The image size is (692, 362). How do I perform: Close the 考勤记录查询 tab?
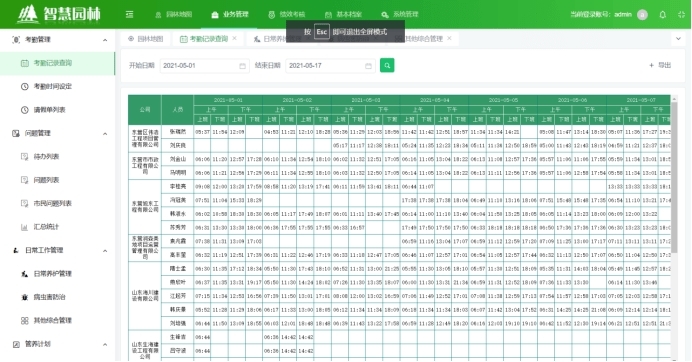pos(234,38)
